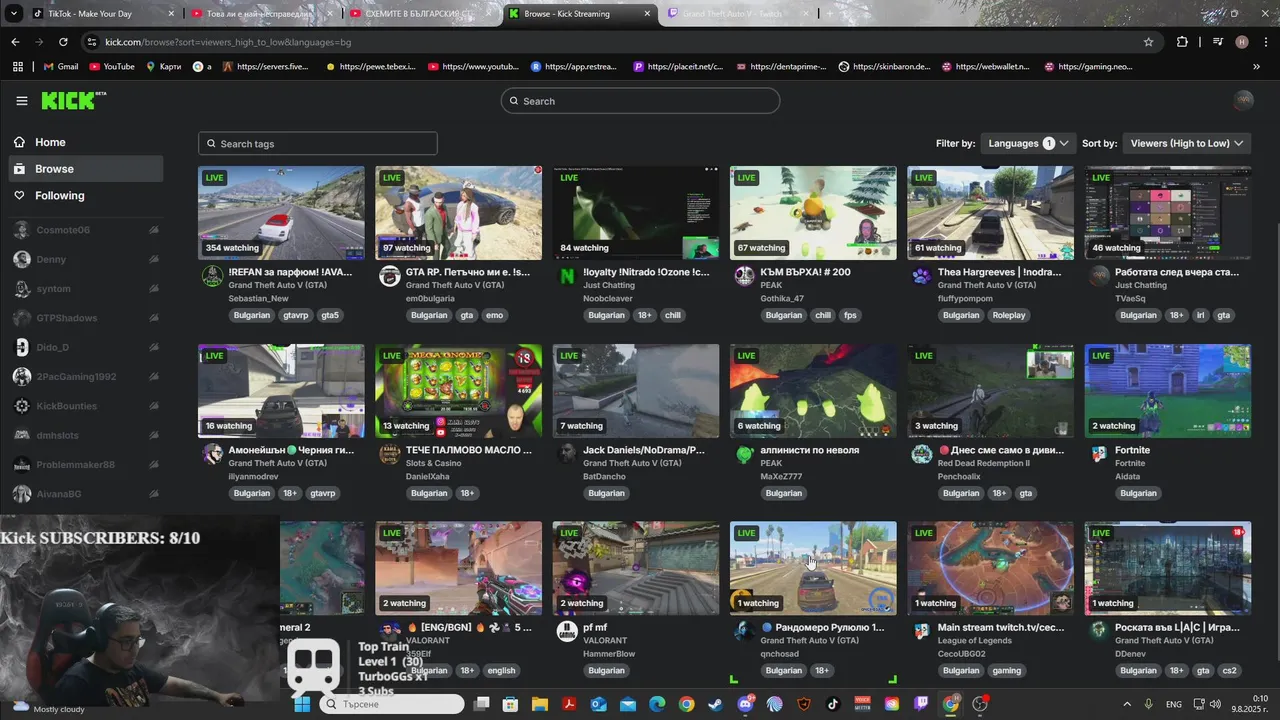This screenshot has height=720, width=1280.
Task: Click the main Search field
Action: coord(640,101)
